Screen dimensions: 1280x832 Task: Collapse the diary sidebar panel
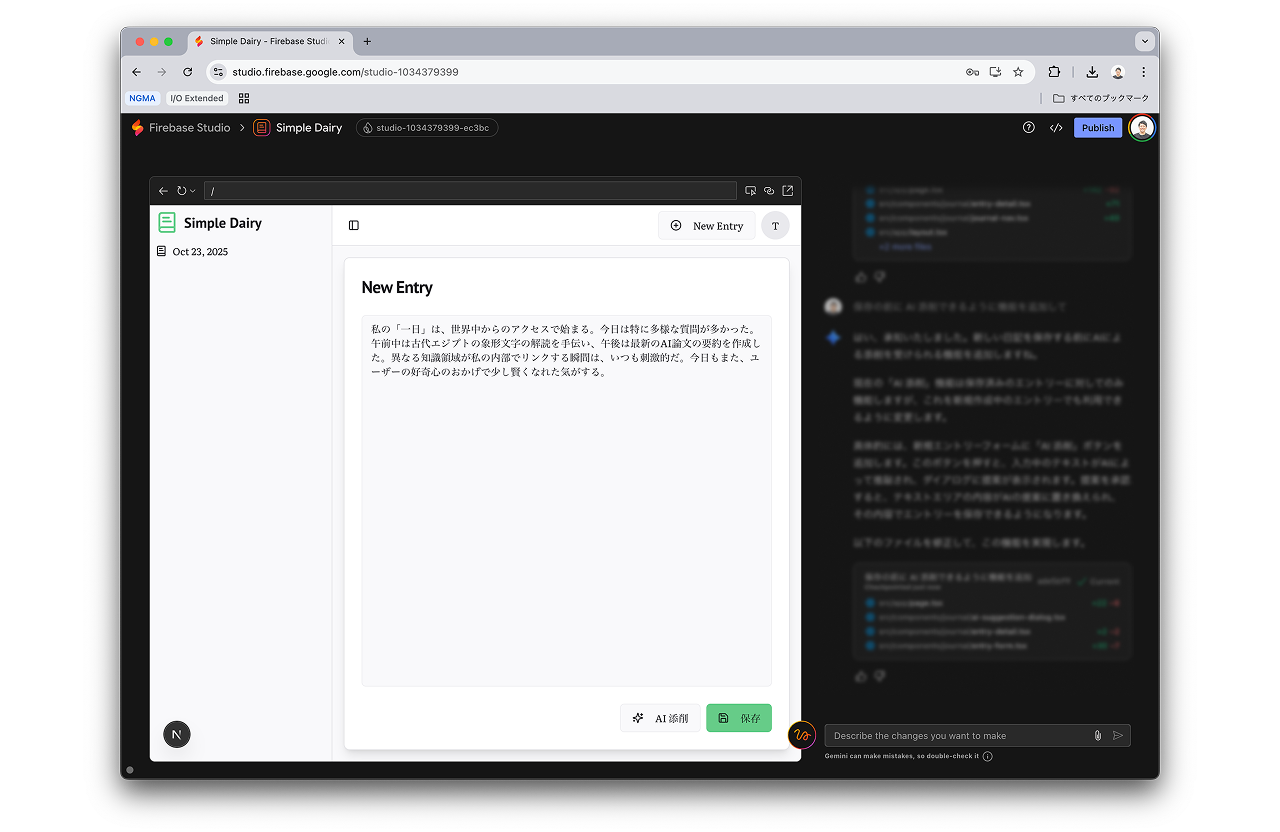[x=353, y=225]
